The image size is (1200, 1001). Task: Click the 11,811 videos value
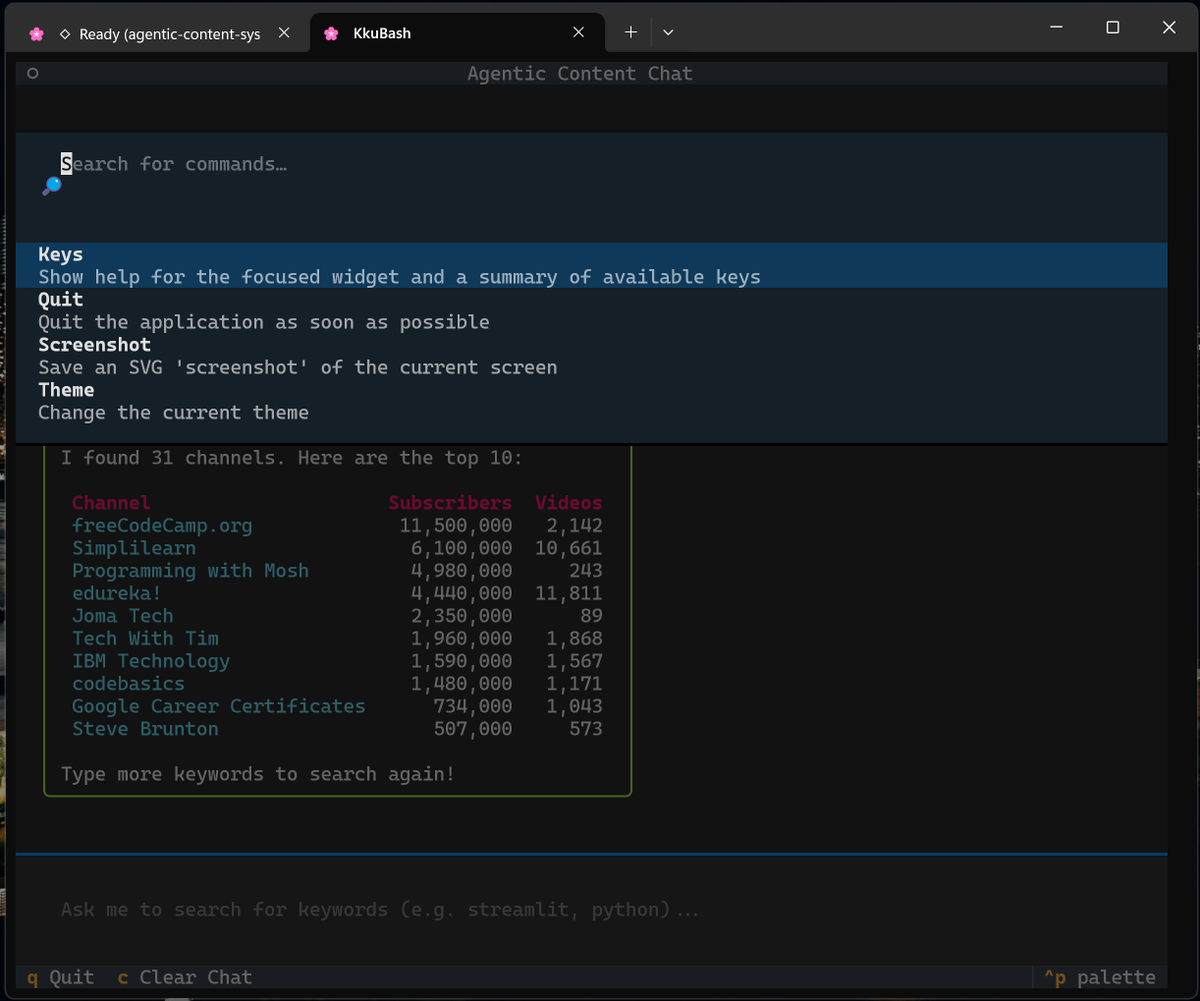tap(569, 593)
